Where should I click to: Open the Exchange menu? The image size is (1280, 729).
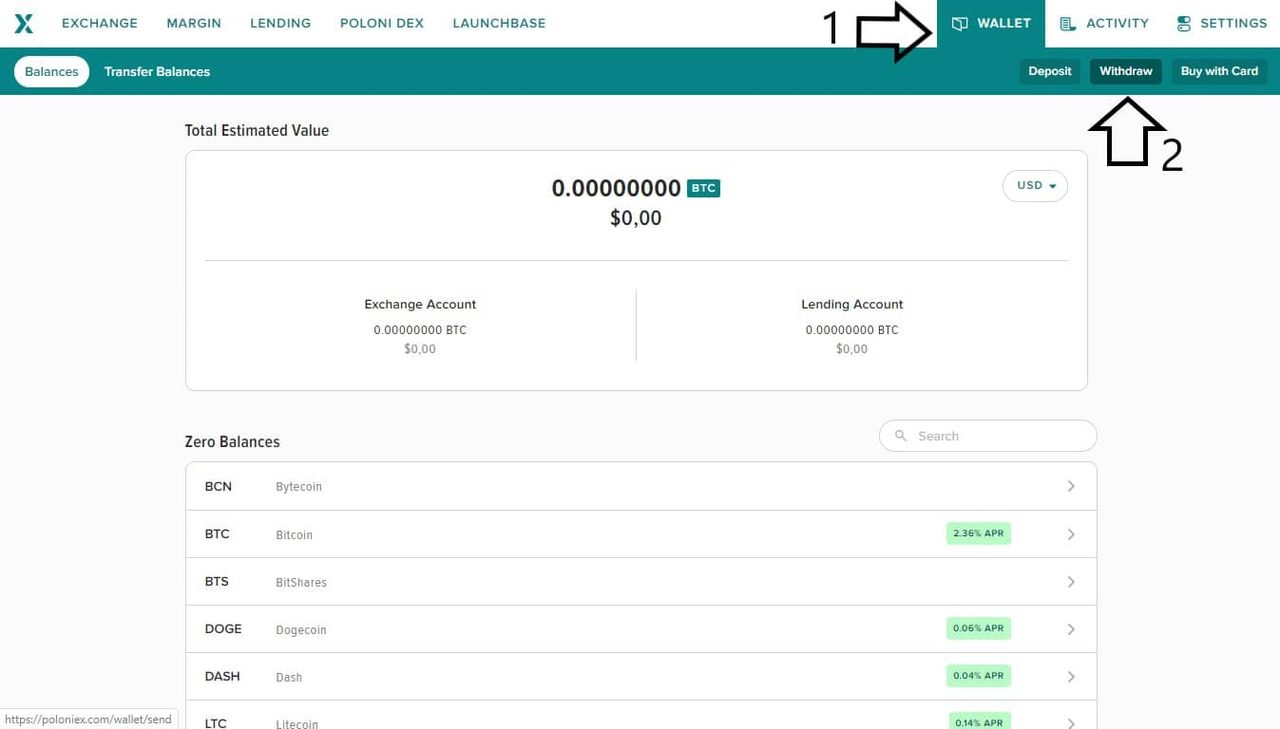(99, 23)
